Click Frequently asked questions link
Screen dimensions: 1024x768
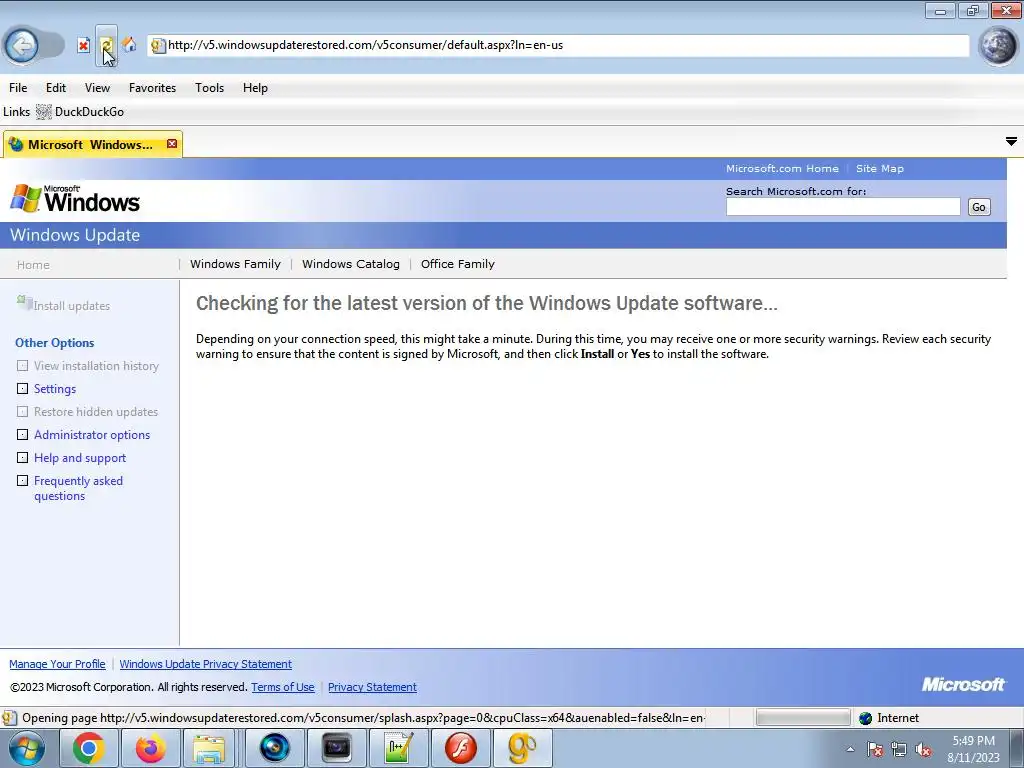click(x=78, y=488)
